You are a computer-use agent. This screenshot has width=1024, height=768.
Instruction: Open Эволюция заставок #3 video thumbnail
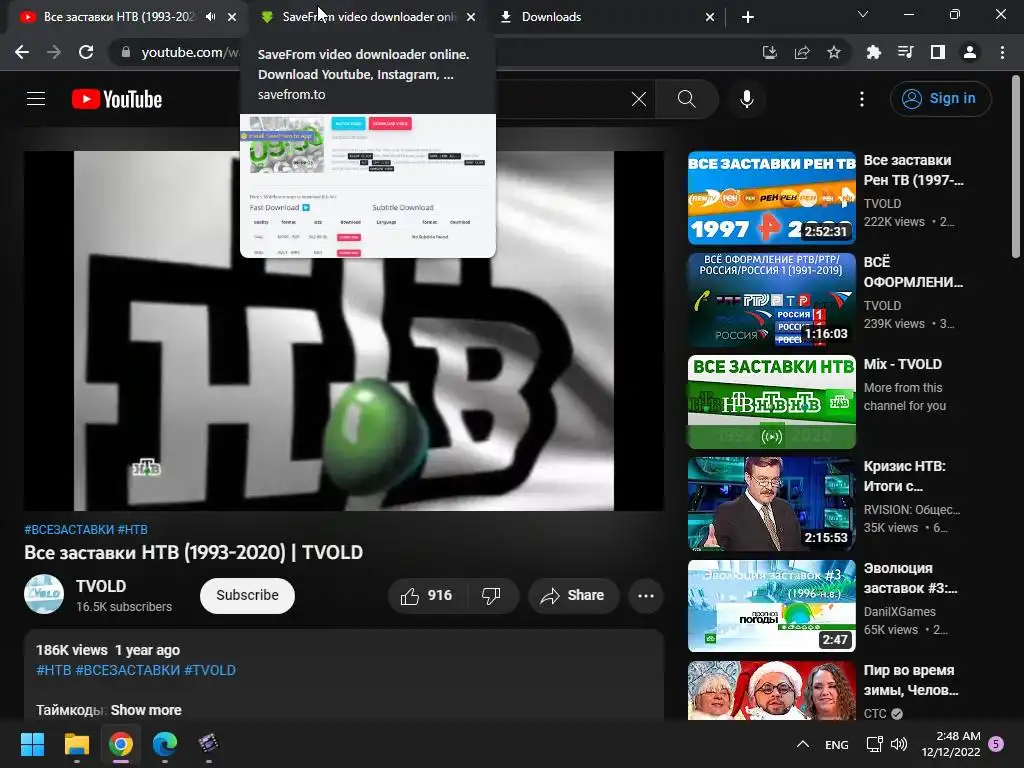[x=771, y=606]
